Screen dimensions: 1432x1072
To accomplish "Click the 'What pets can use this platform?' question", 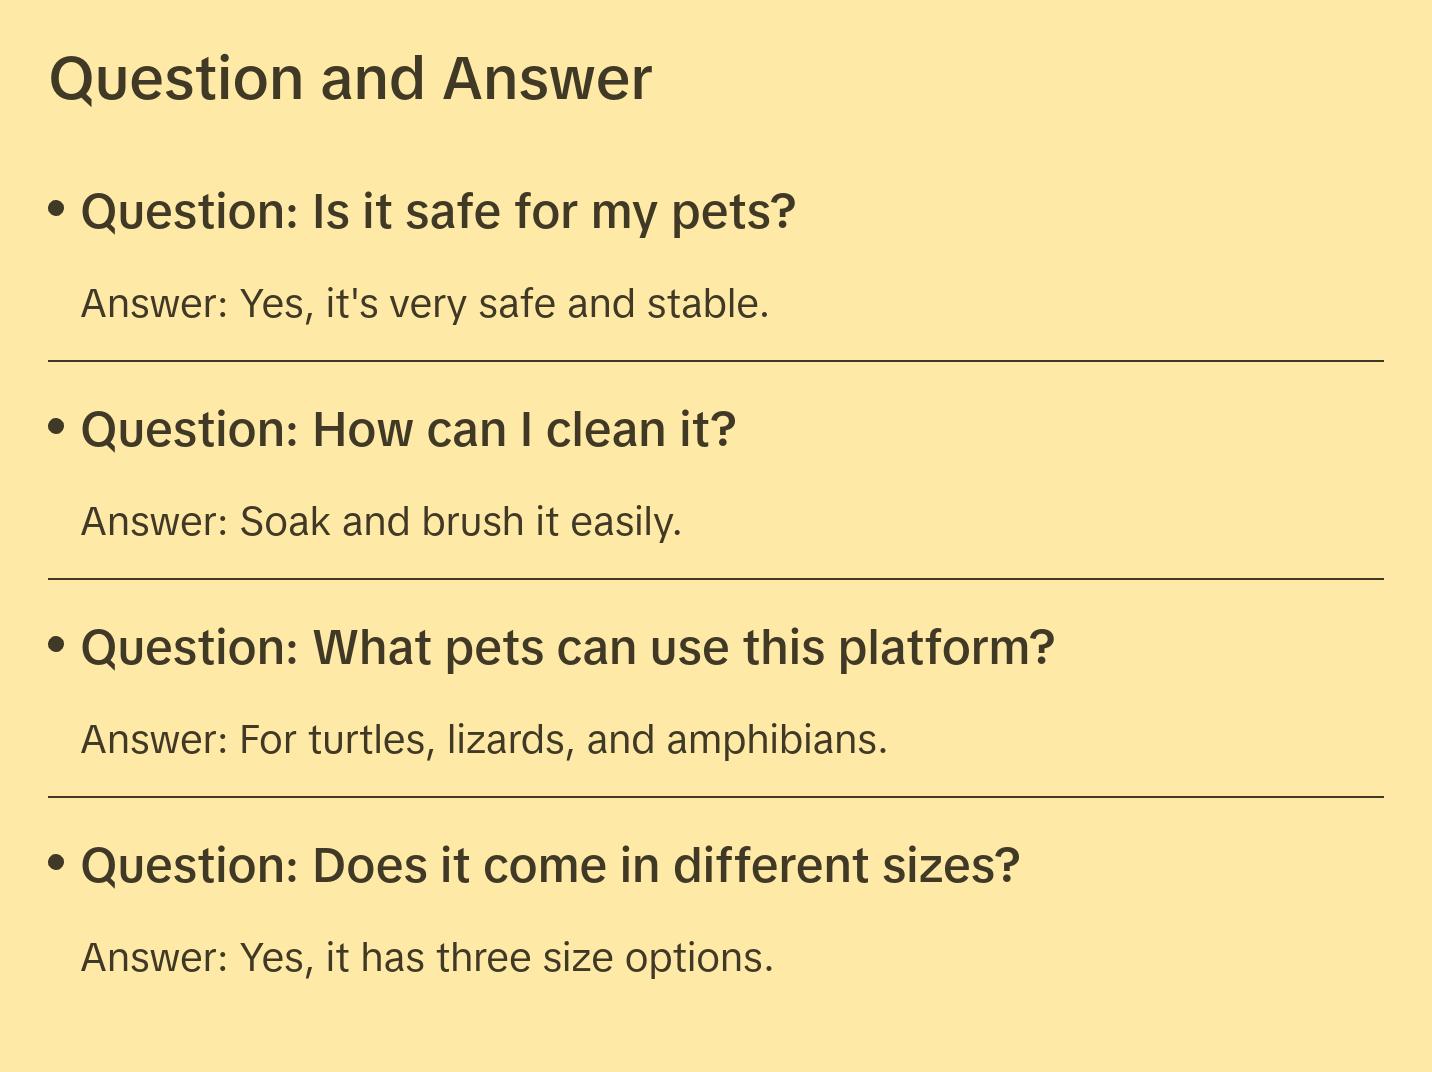I will [568, 648].
